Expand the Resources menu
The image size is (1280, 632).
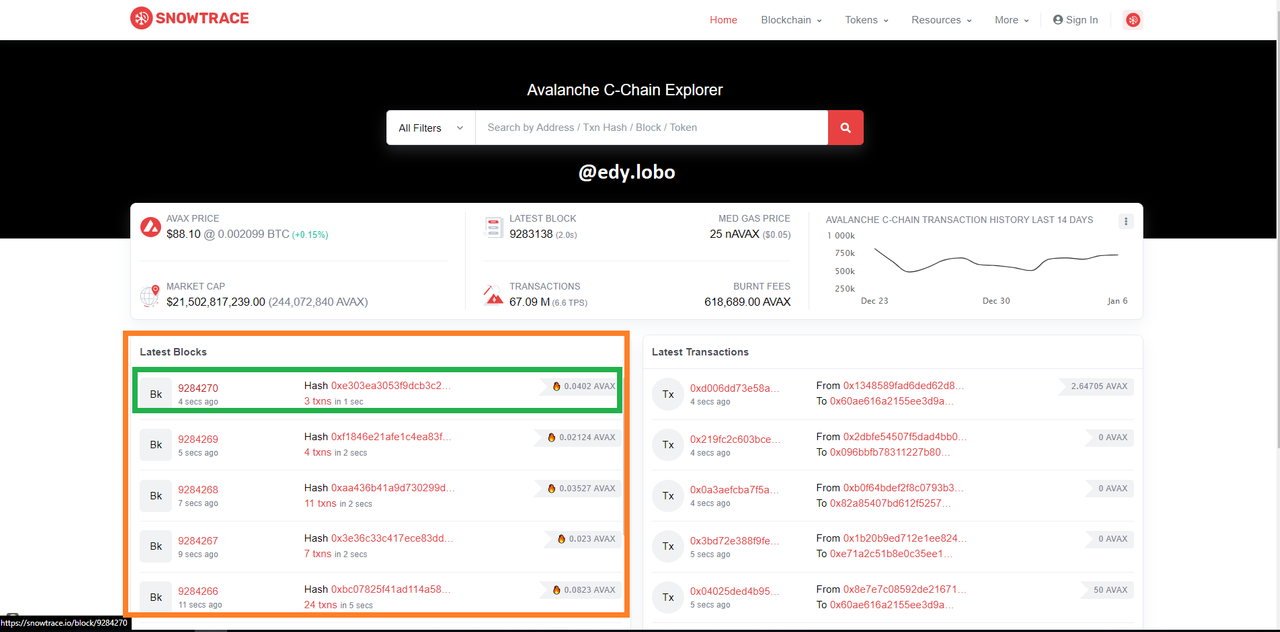click(941, 20)
